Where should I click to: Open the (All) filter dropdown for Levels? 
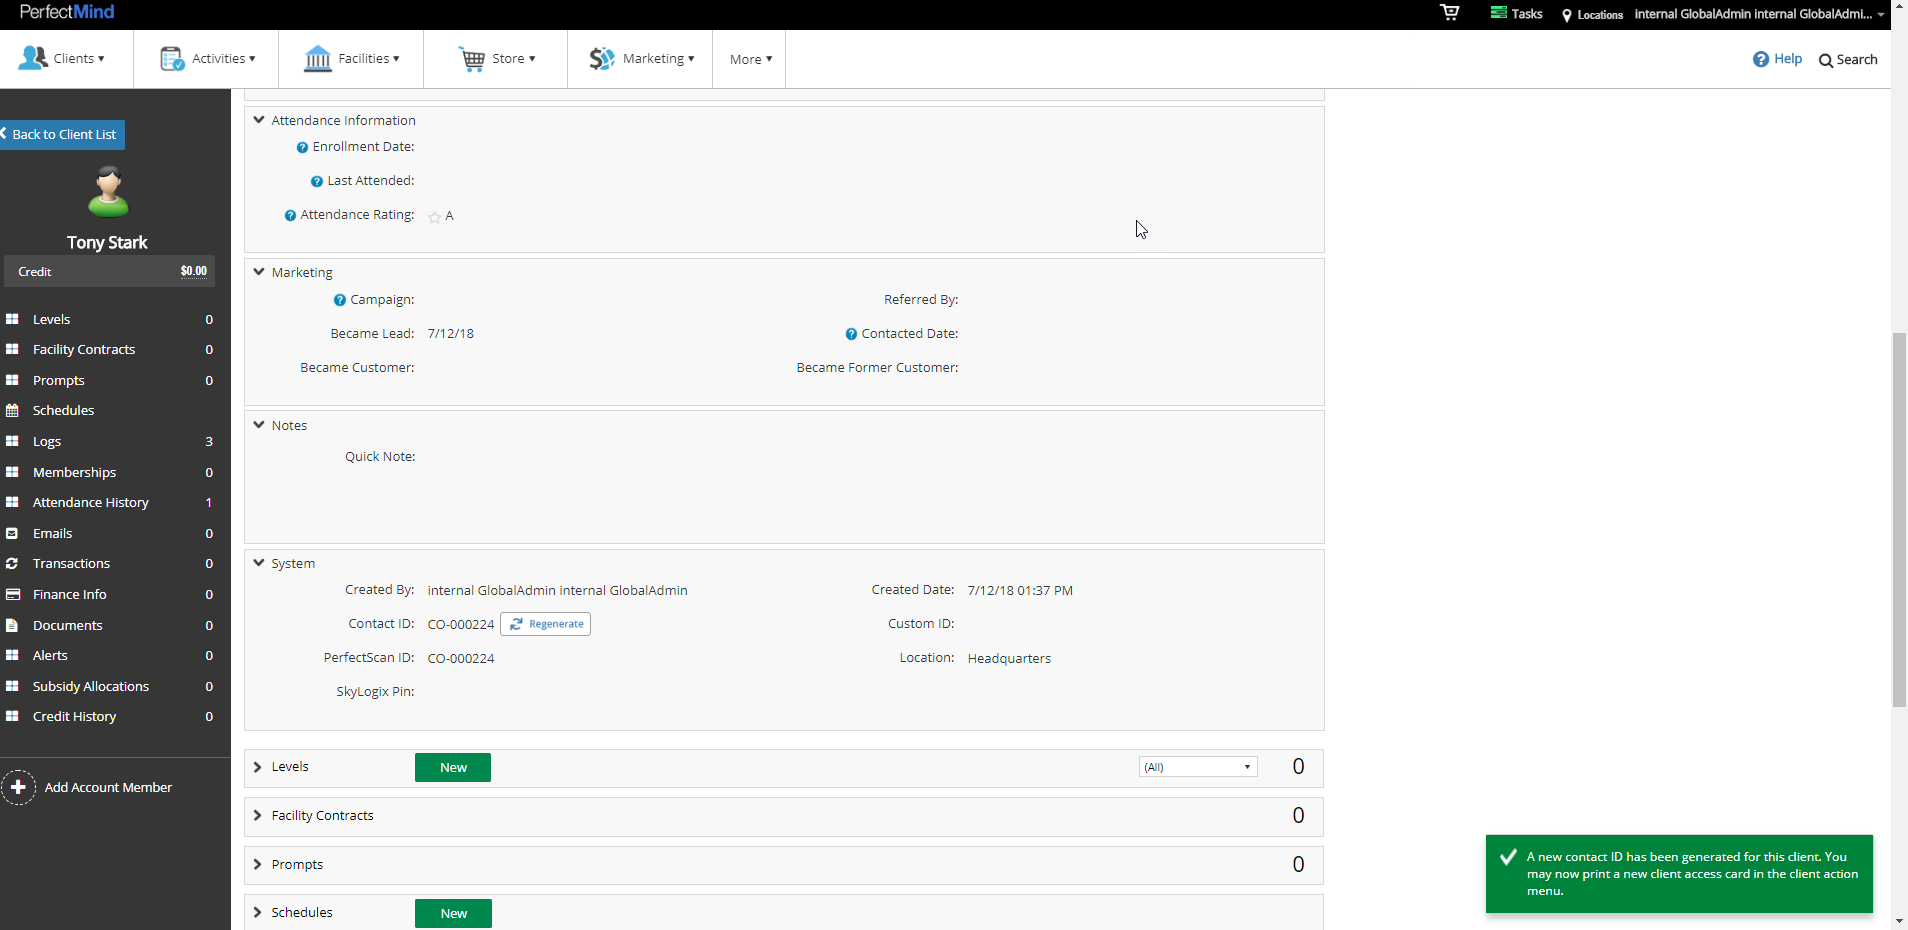point(1197,766)
